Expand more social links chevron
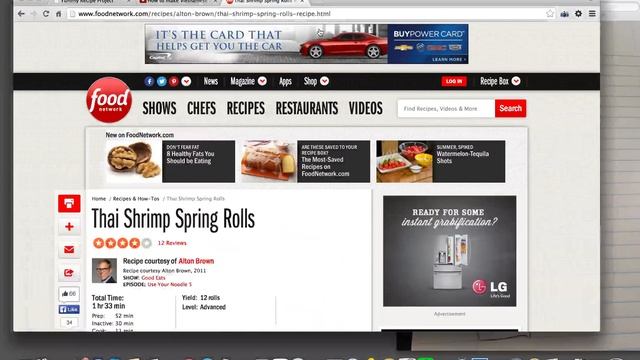The image size is (640, 360). (x=186, y=81)
